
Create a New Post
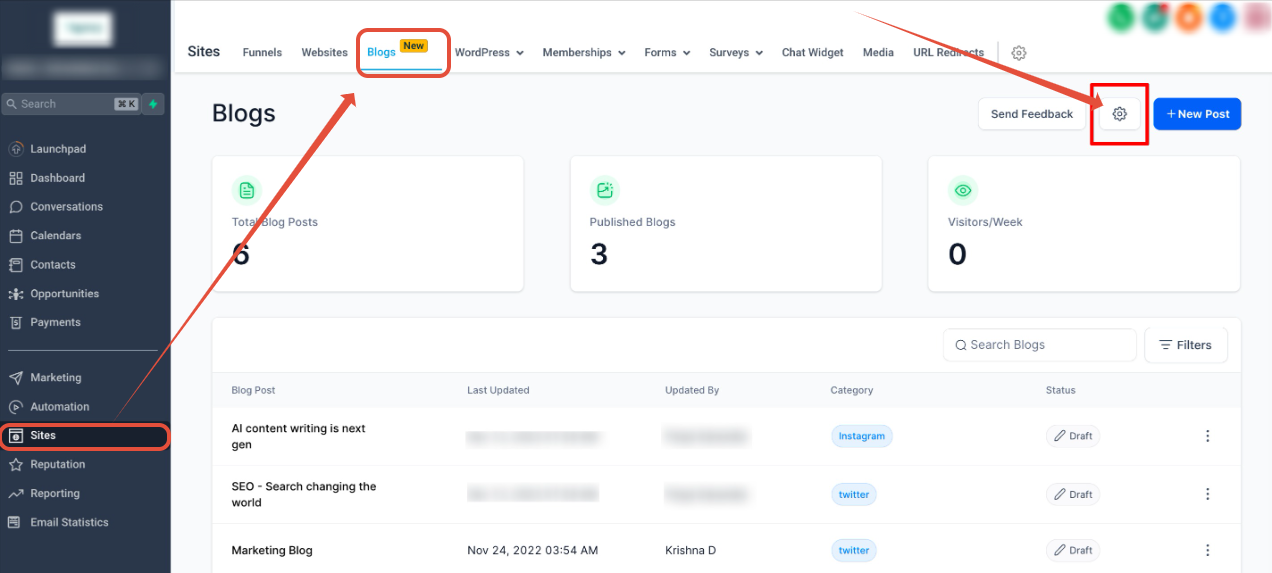pos(1198,114)
